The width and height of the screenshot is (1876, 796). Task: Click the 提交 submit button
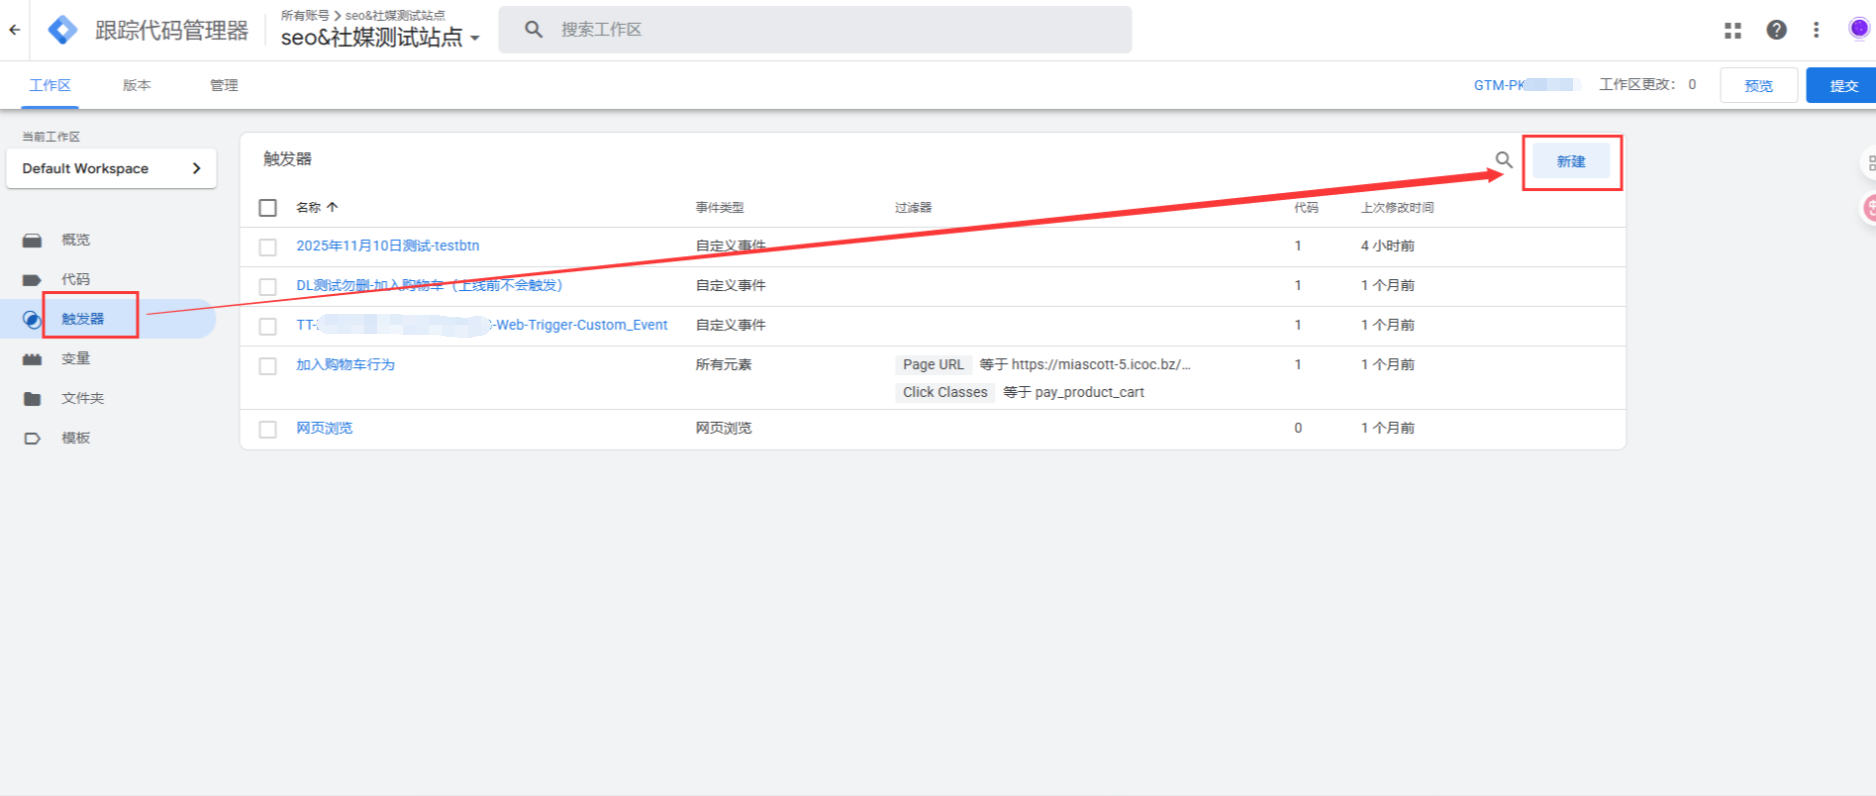tap(1843, 86)
